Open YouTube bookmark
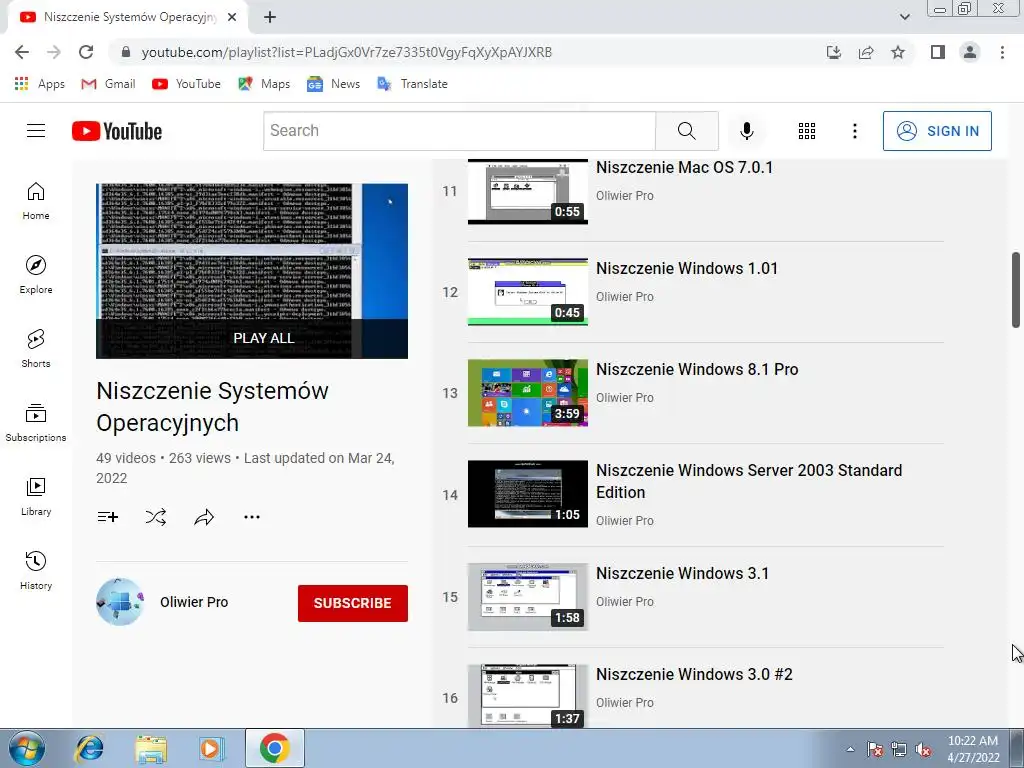The image size is (1024, 768). pos(186,84)
